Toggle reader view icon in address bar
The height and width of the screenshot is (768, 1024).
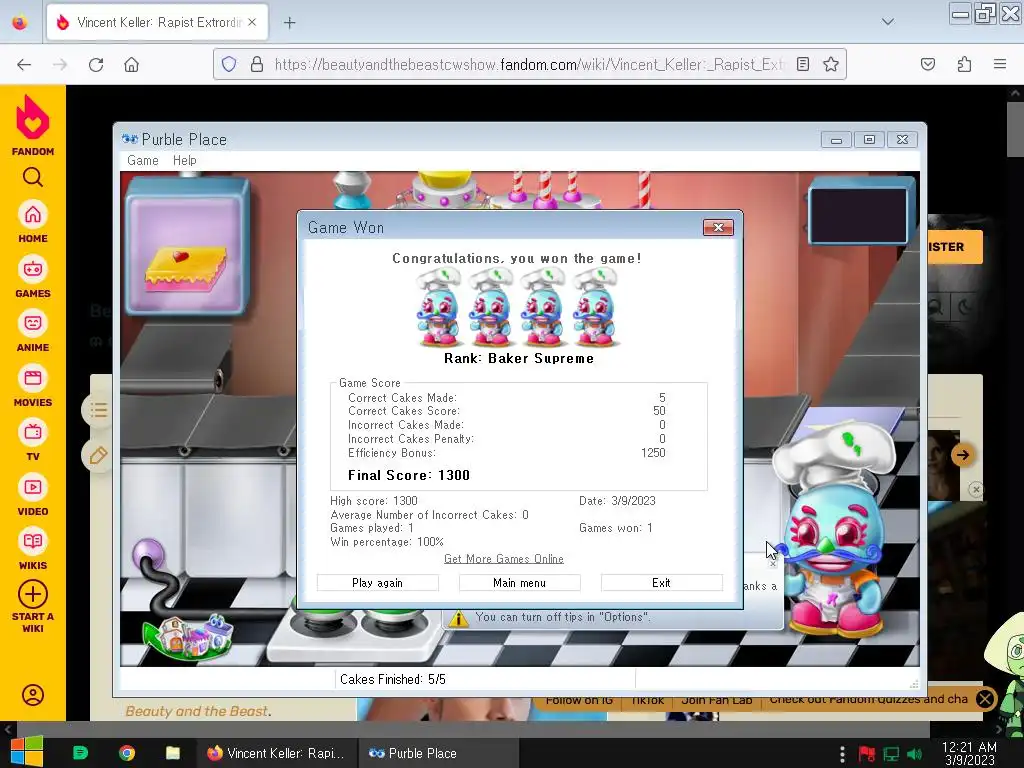click(x=803, y=64)
